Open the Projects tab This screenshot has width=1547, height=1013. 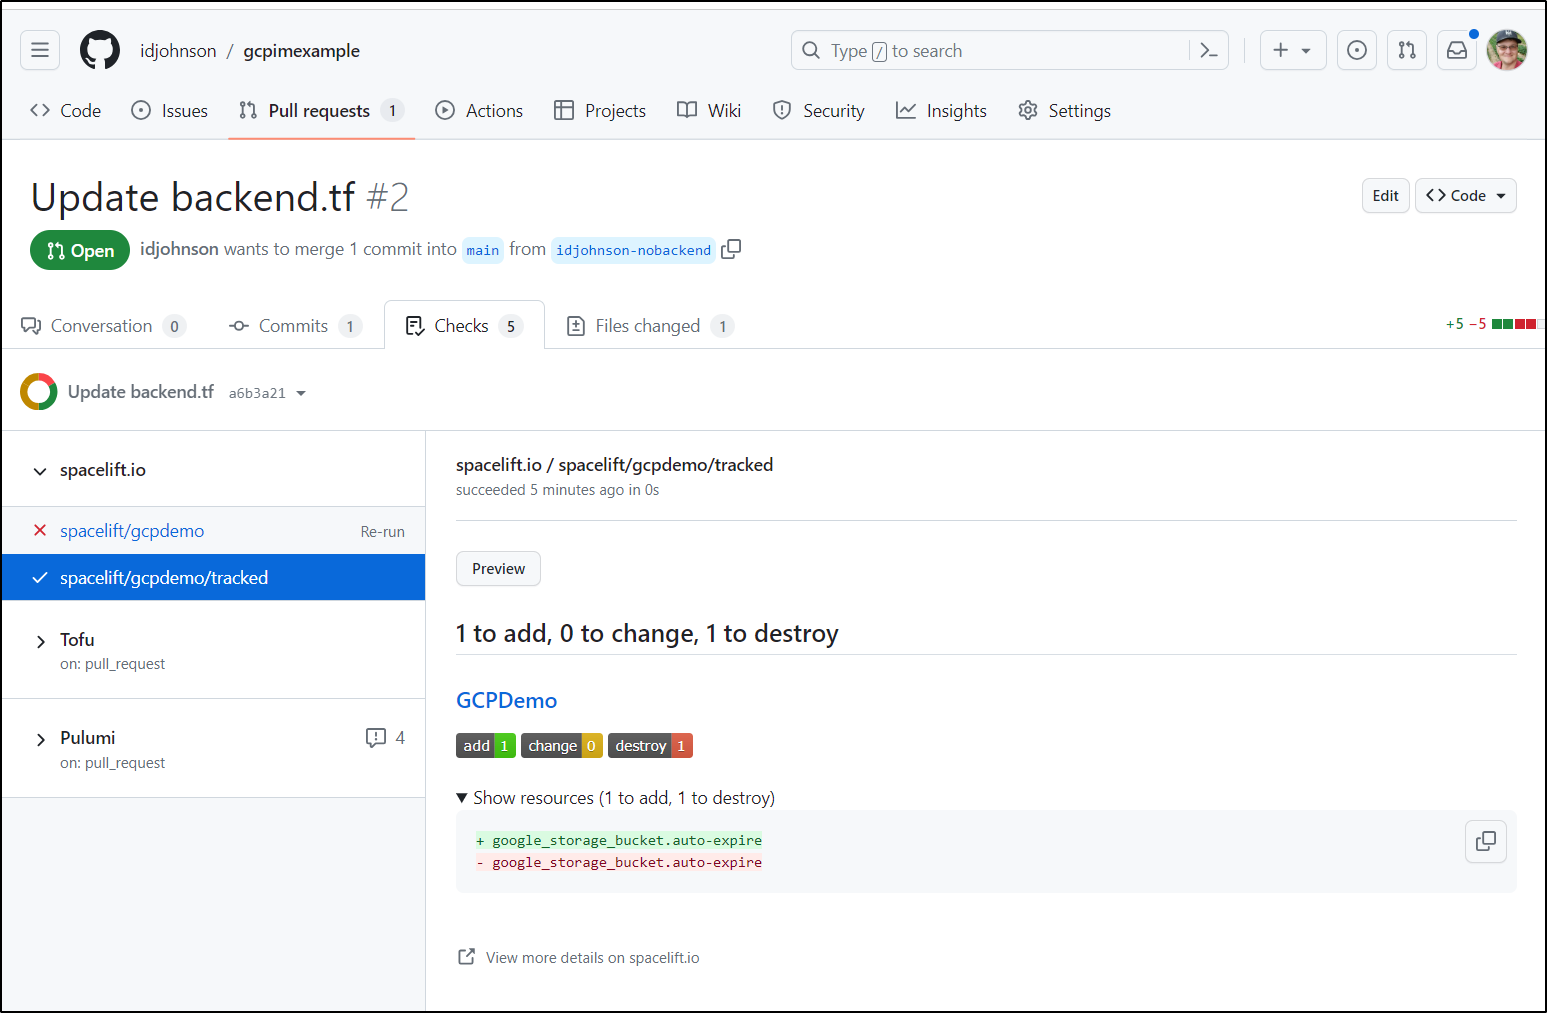[600, 111]
